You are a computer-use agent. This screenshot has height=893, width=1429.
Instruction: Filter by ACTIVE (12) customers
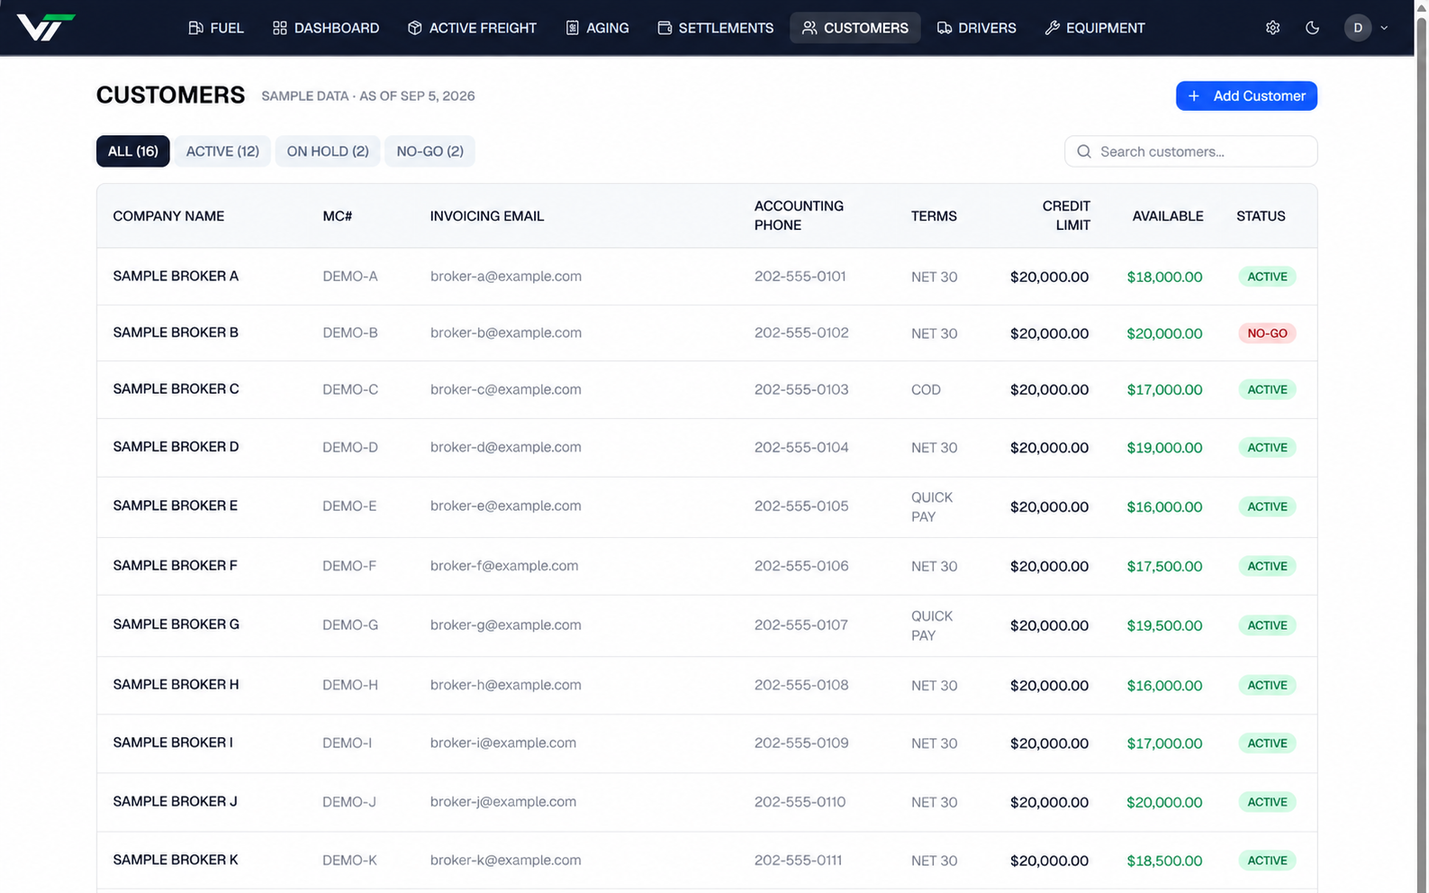[222, 151]
